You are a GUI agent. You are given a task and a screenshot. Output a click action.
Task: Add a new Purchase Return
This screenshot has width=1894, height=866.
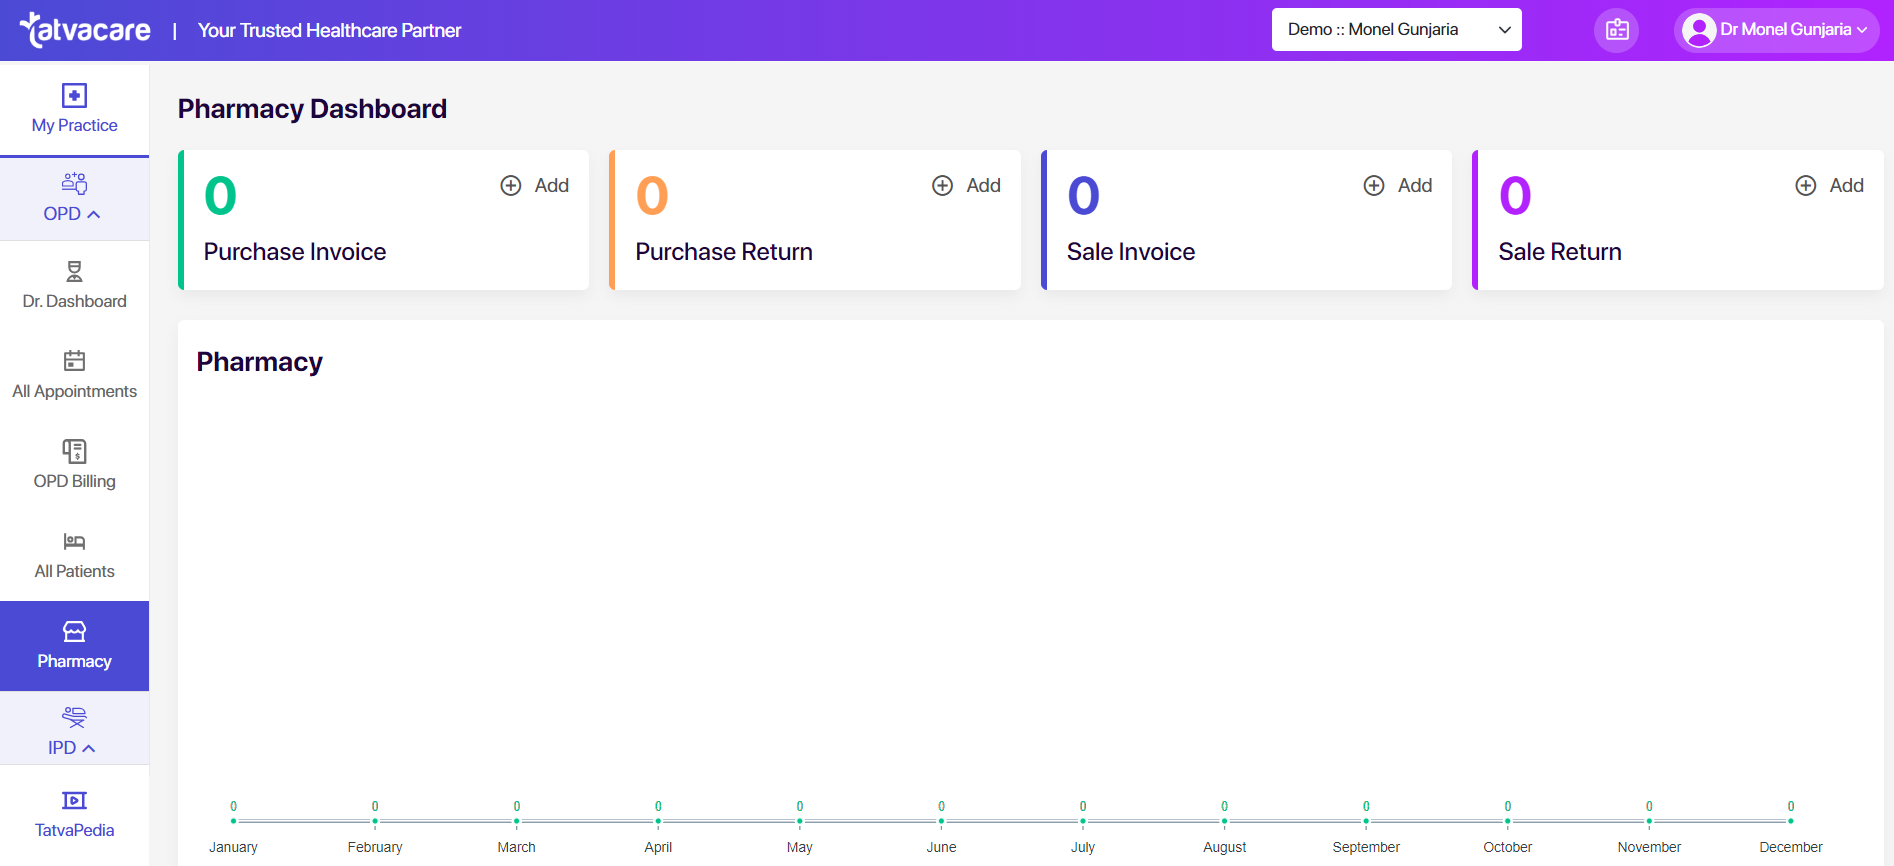[967, 186]
